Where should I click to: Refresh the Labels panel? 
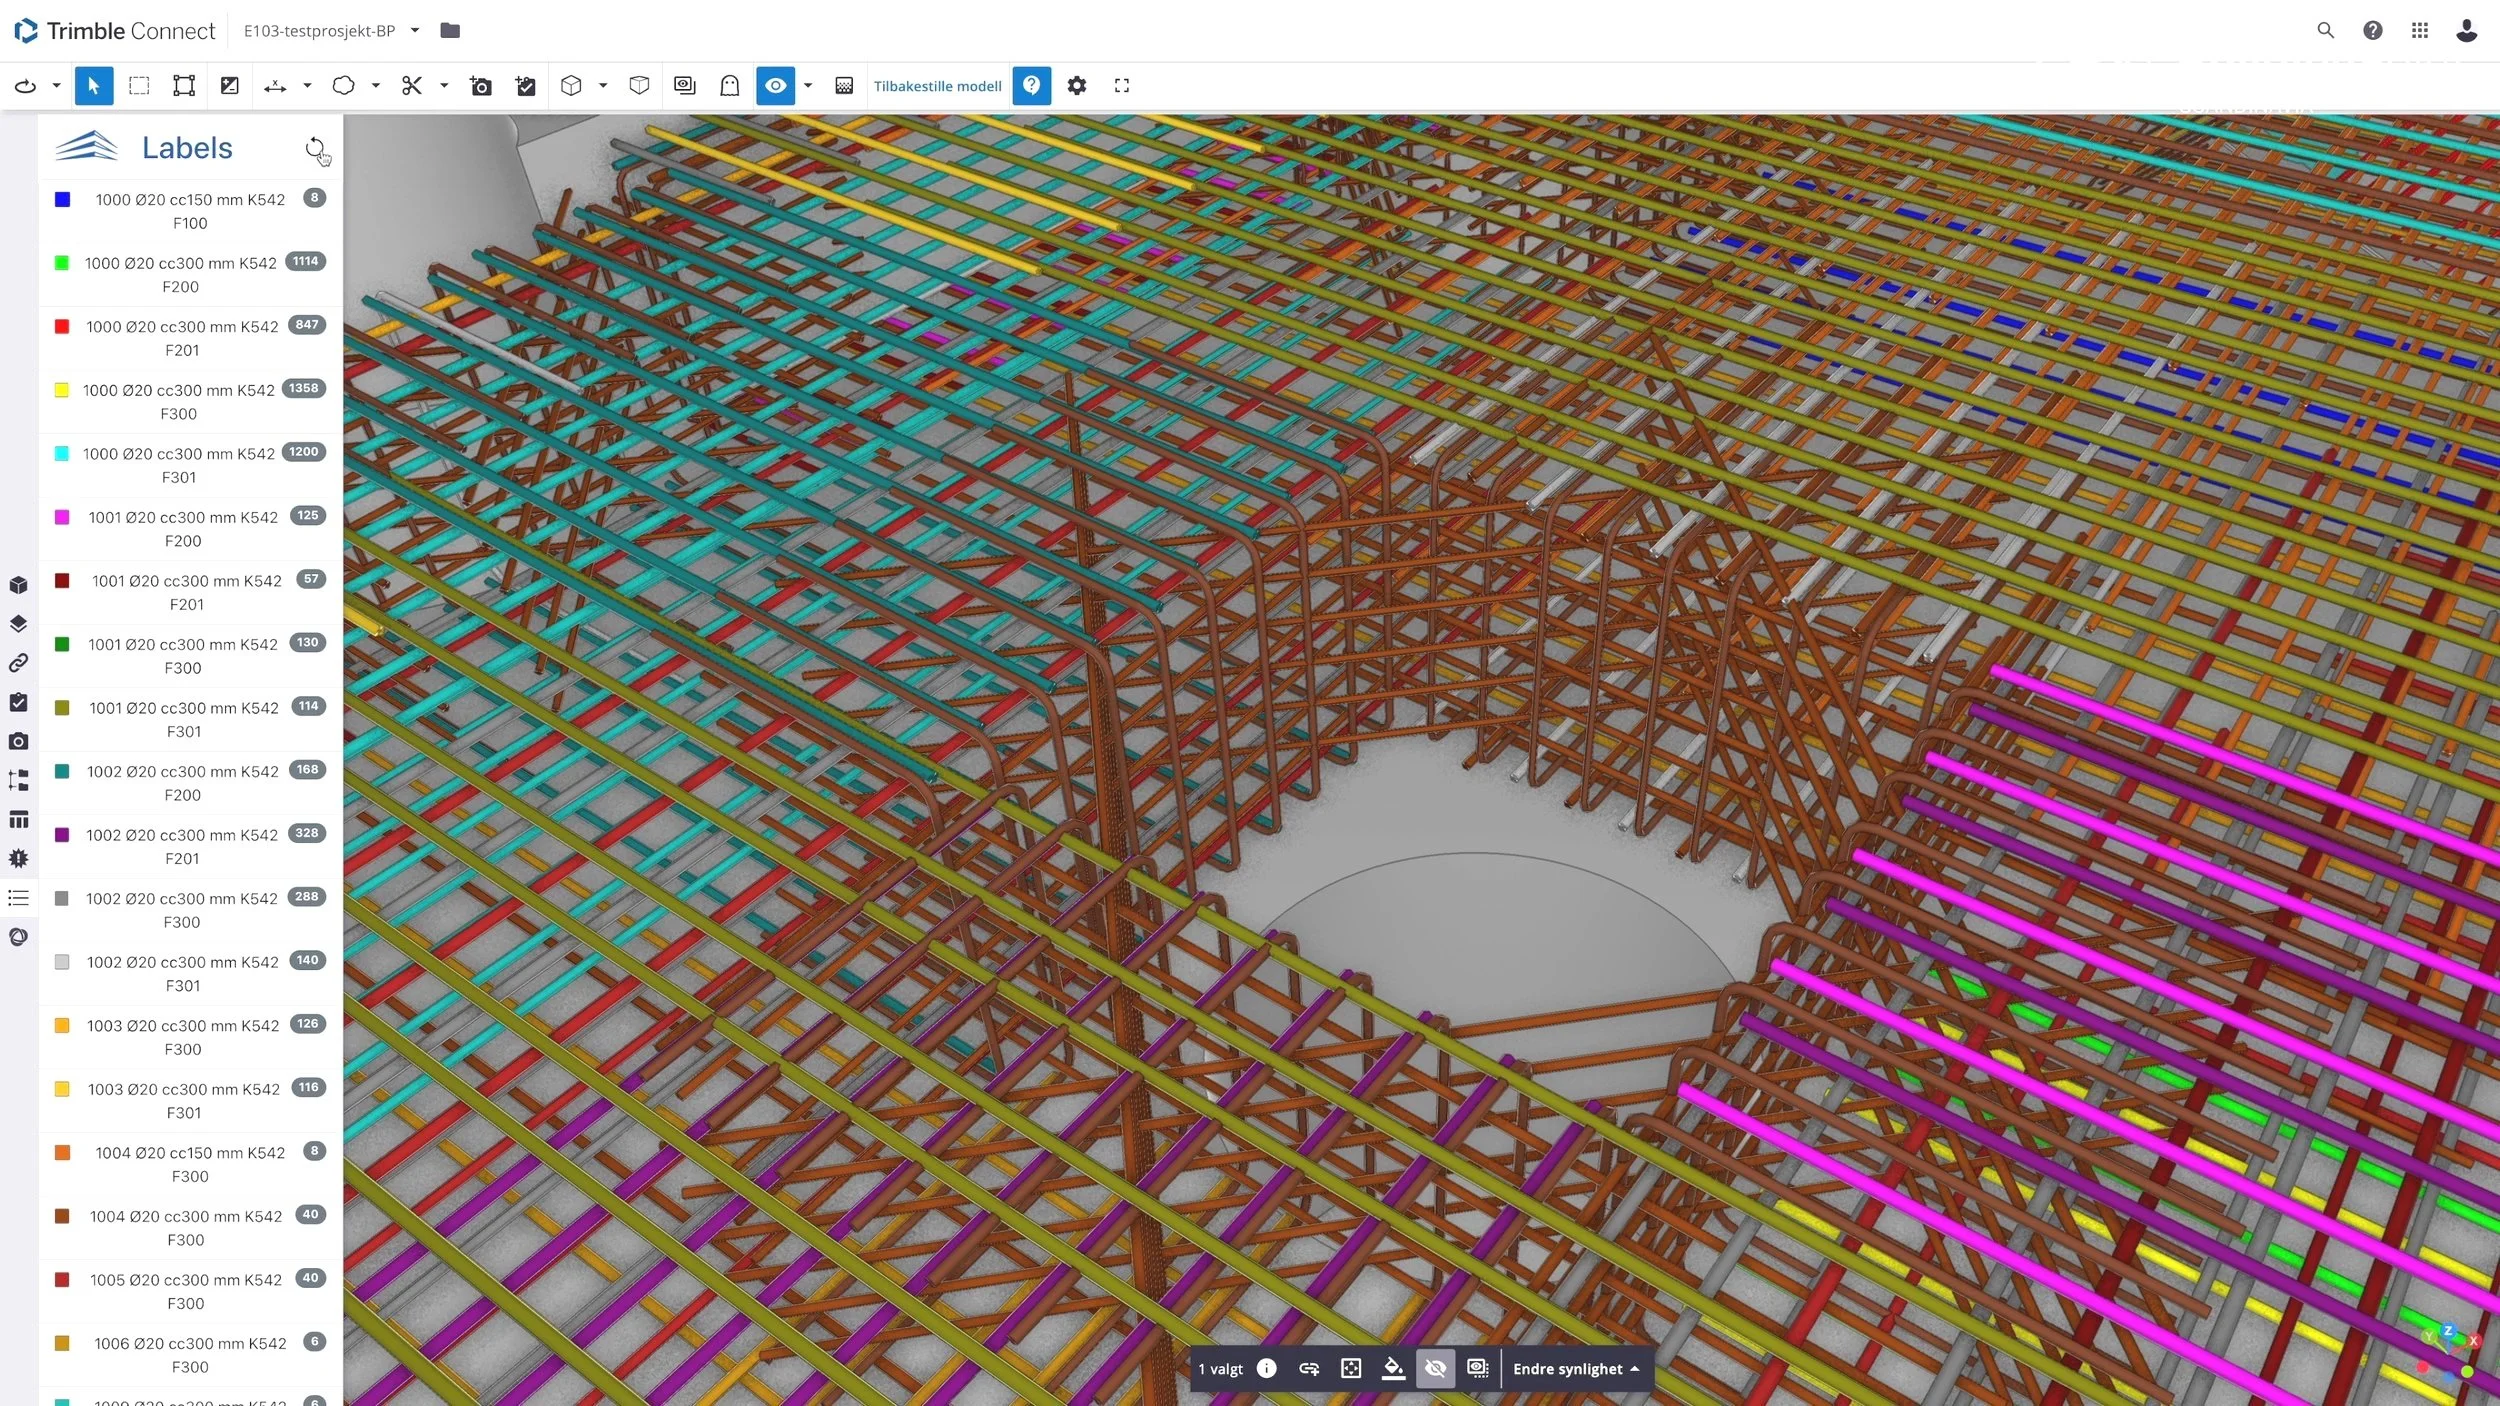[316, 149]
